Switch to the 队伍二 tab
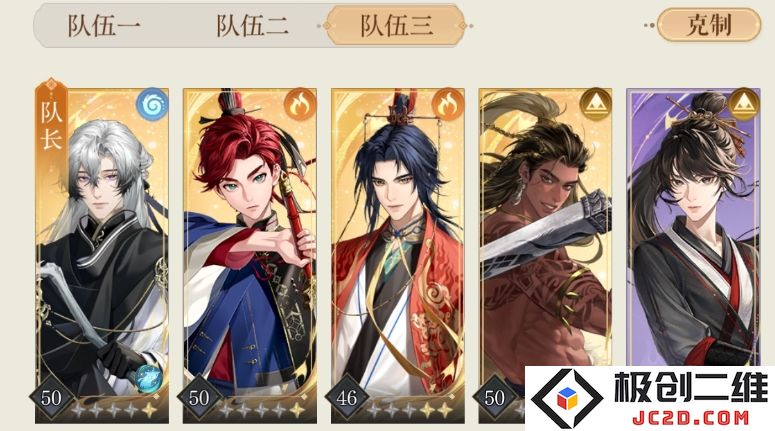This screenshot has width=775, height=431. [253, 26]
